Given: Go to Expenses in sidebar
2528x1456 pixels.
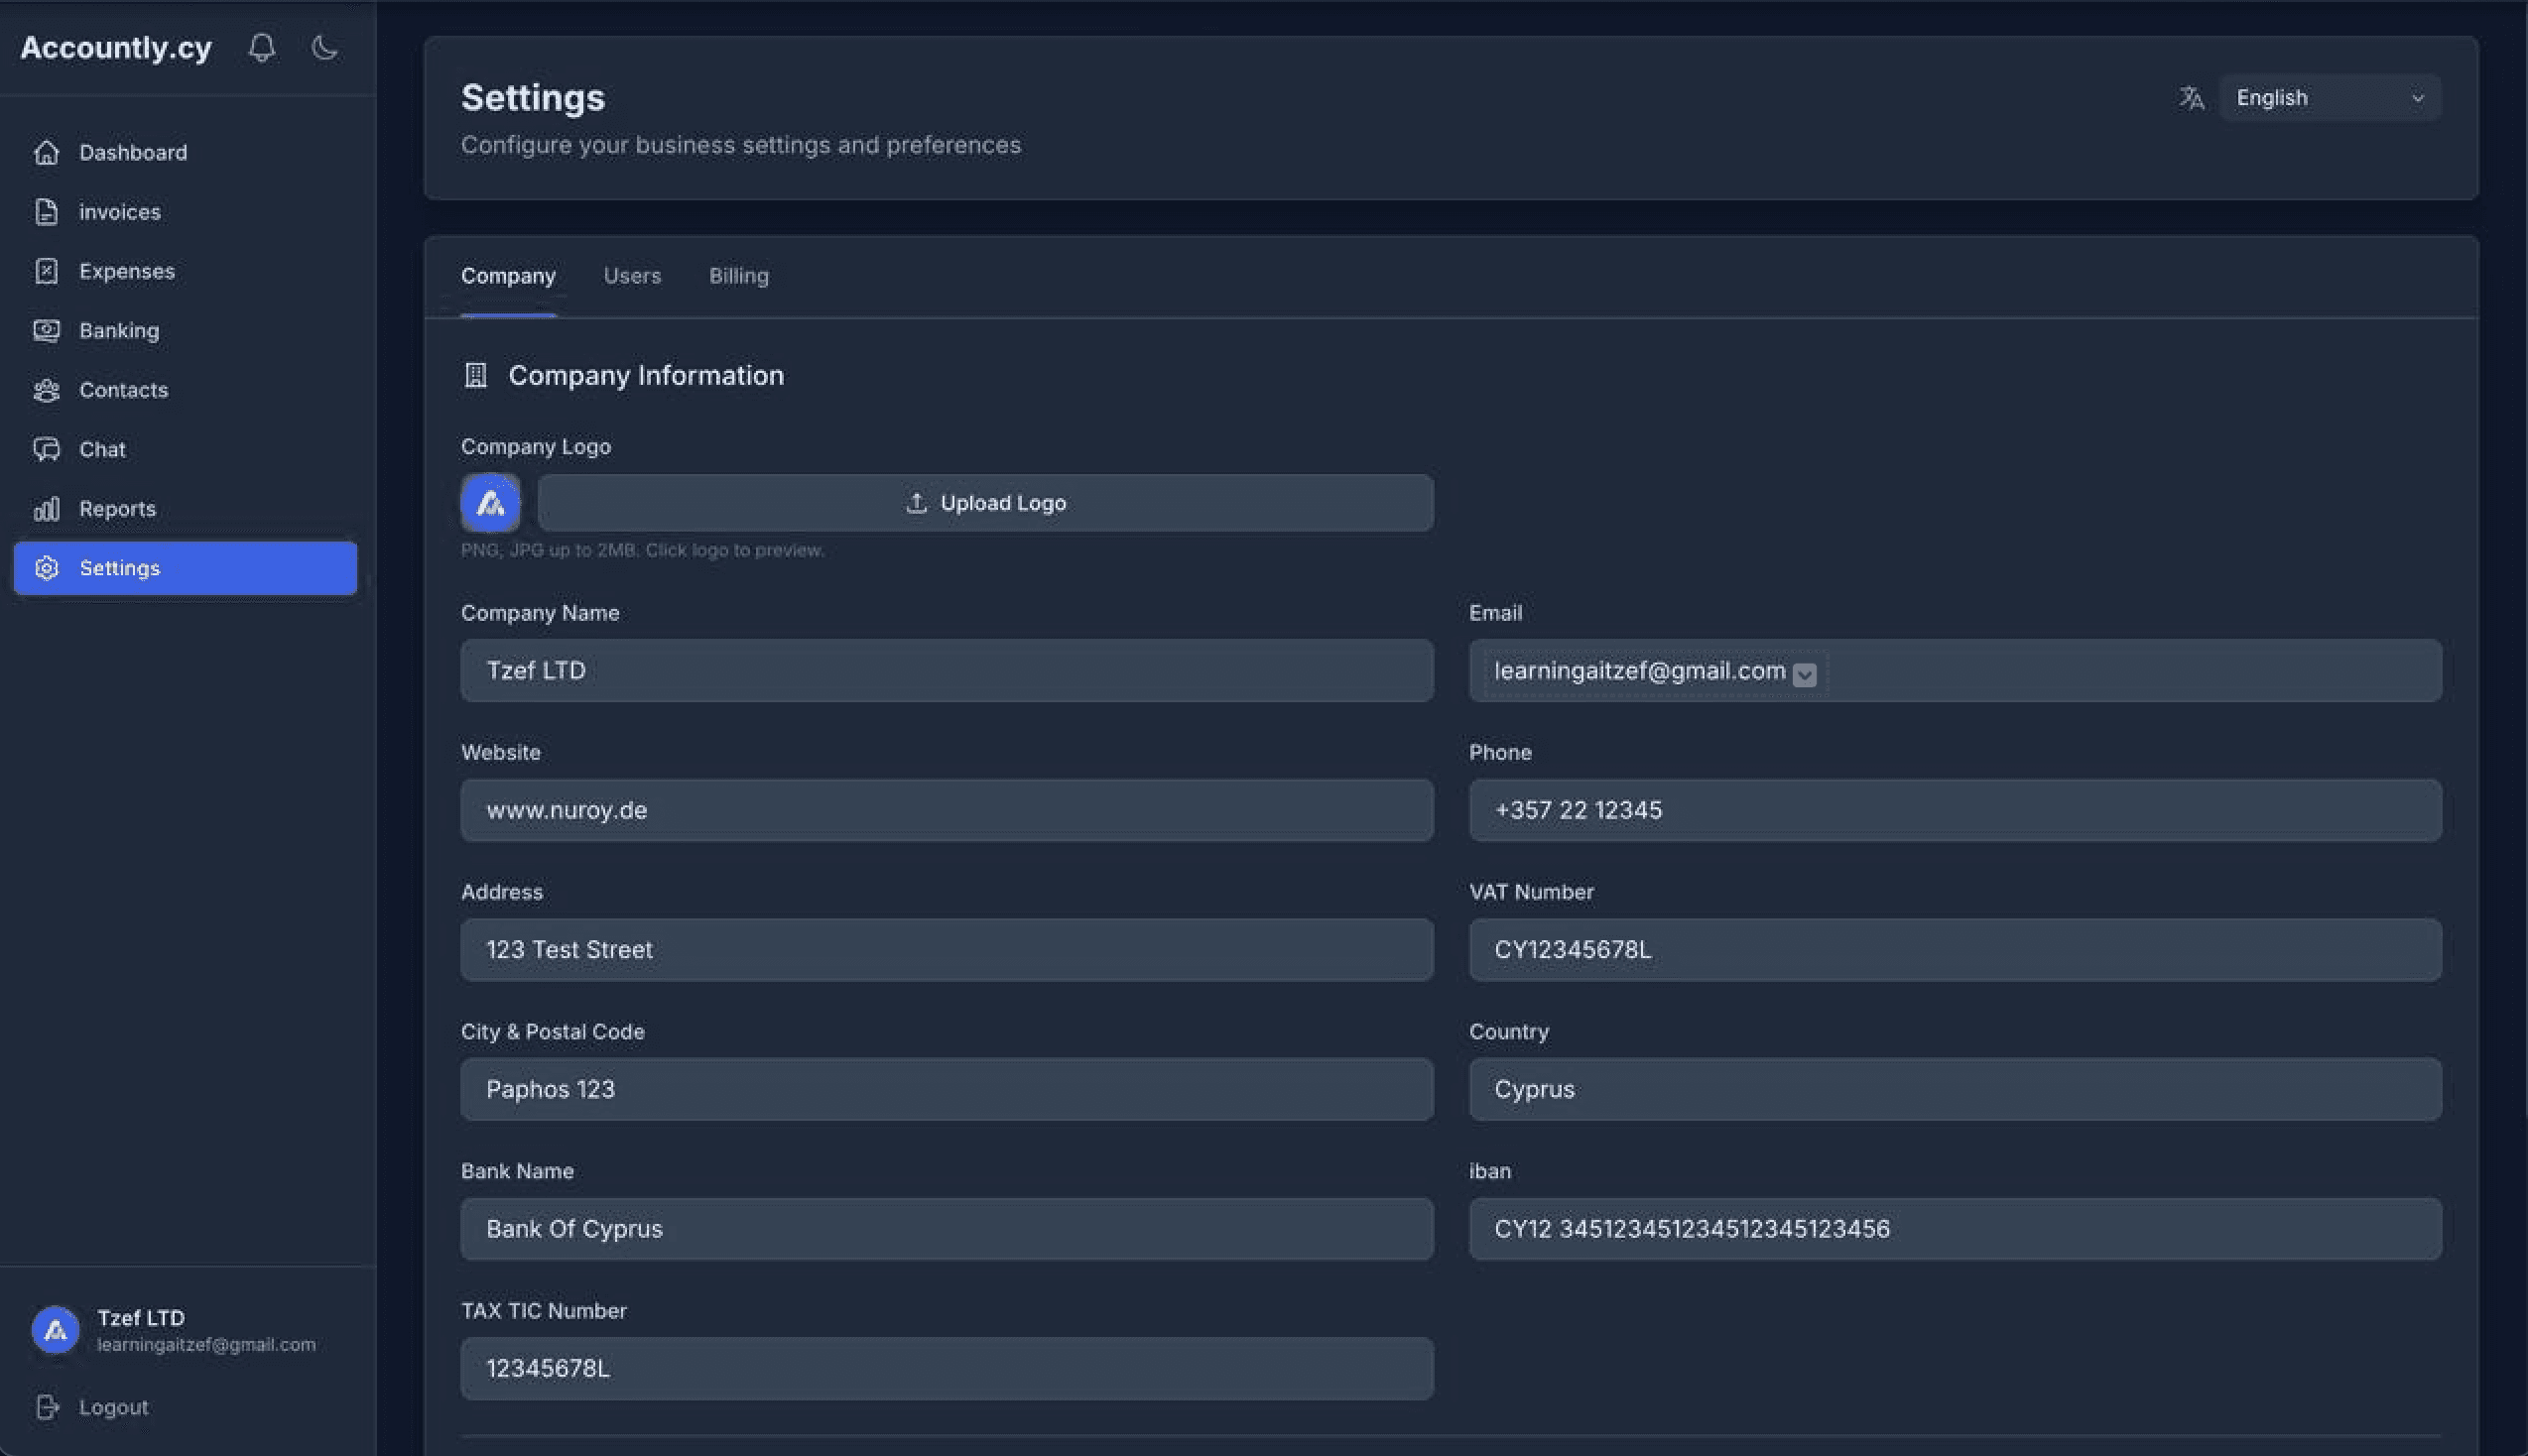Looking at the screenshot, I should (x=126, y=271).
